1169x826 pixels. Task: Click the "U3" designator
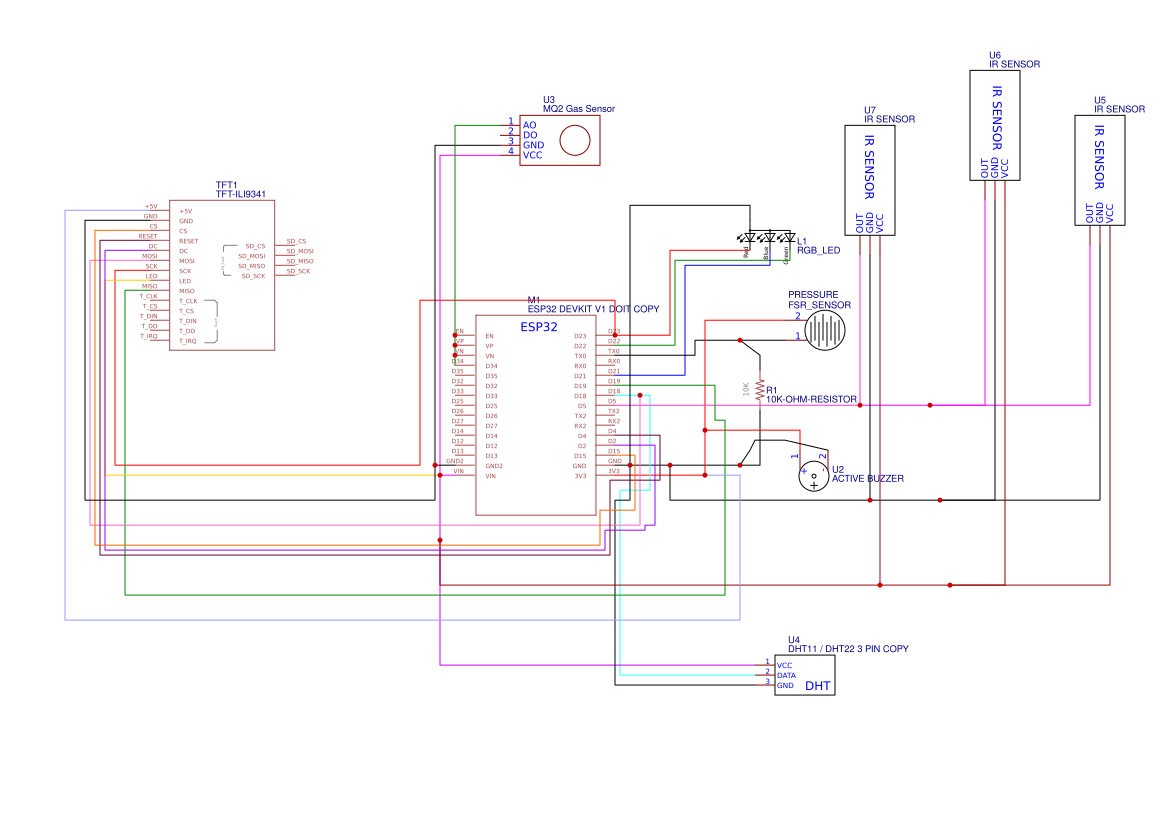coord(549,99)
